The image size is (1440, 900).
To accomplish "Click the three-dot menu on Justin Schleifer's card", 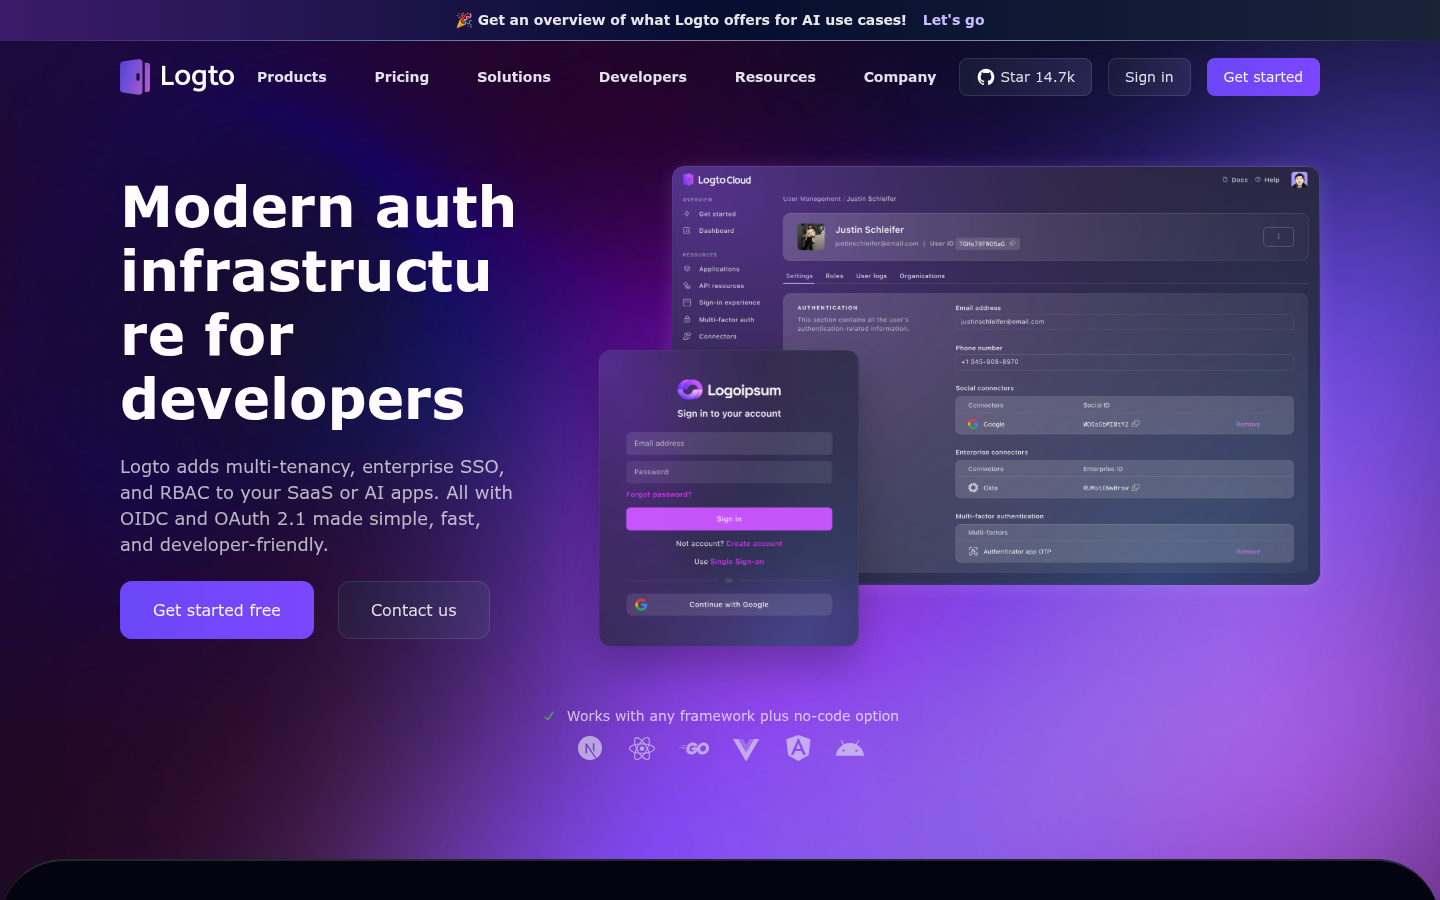I will [x=1278, y=237].
